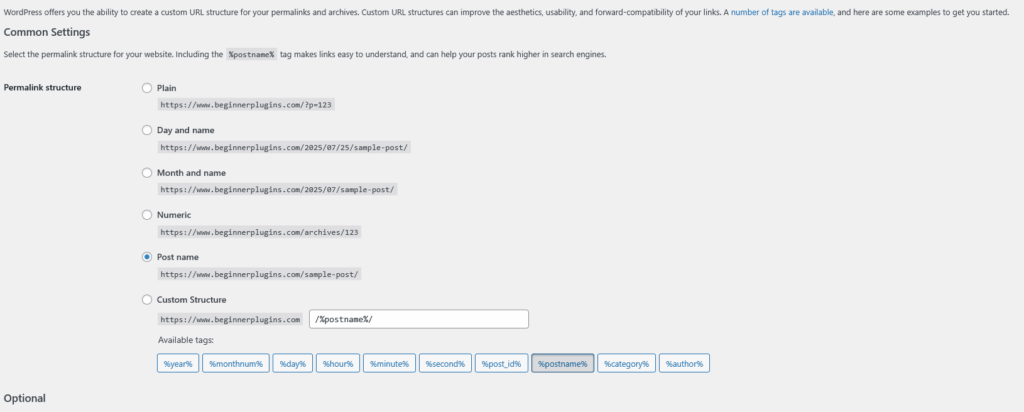The width and height of the screenshot is (1024, 412).
Task: Open the "number of tags are available" link
Action: click(x=782, y=12)
